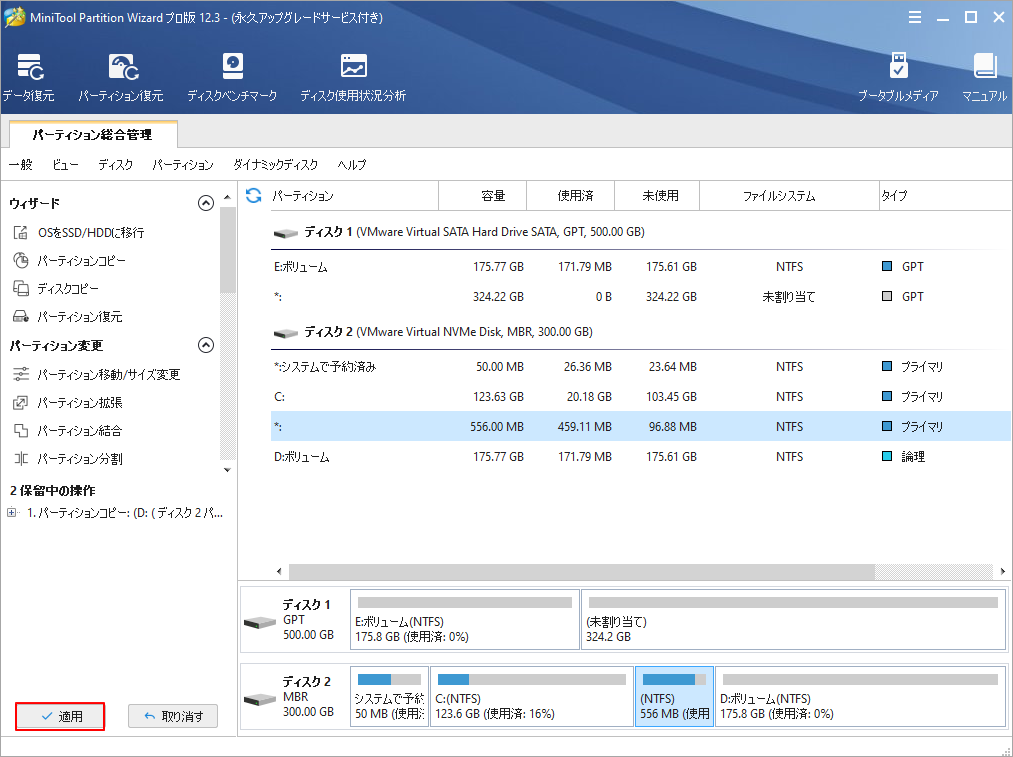Choose パーティション分割
The image size is (1013, 757).
click(67, 459)
